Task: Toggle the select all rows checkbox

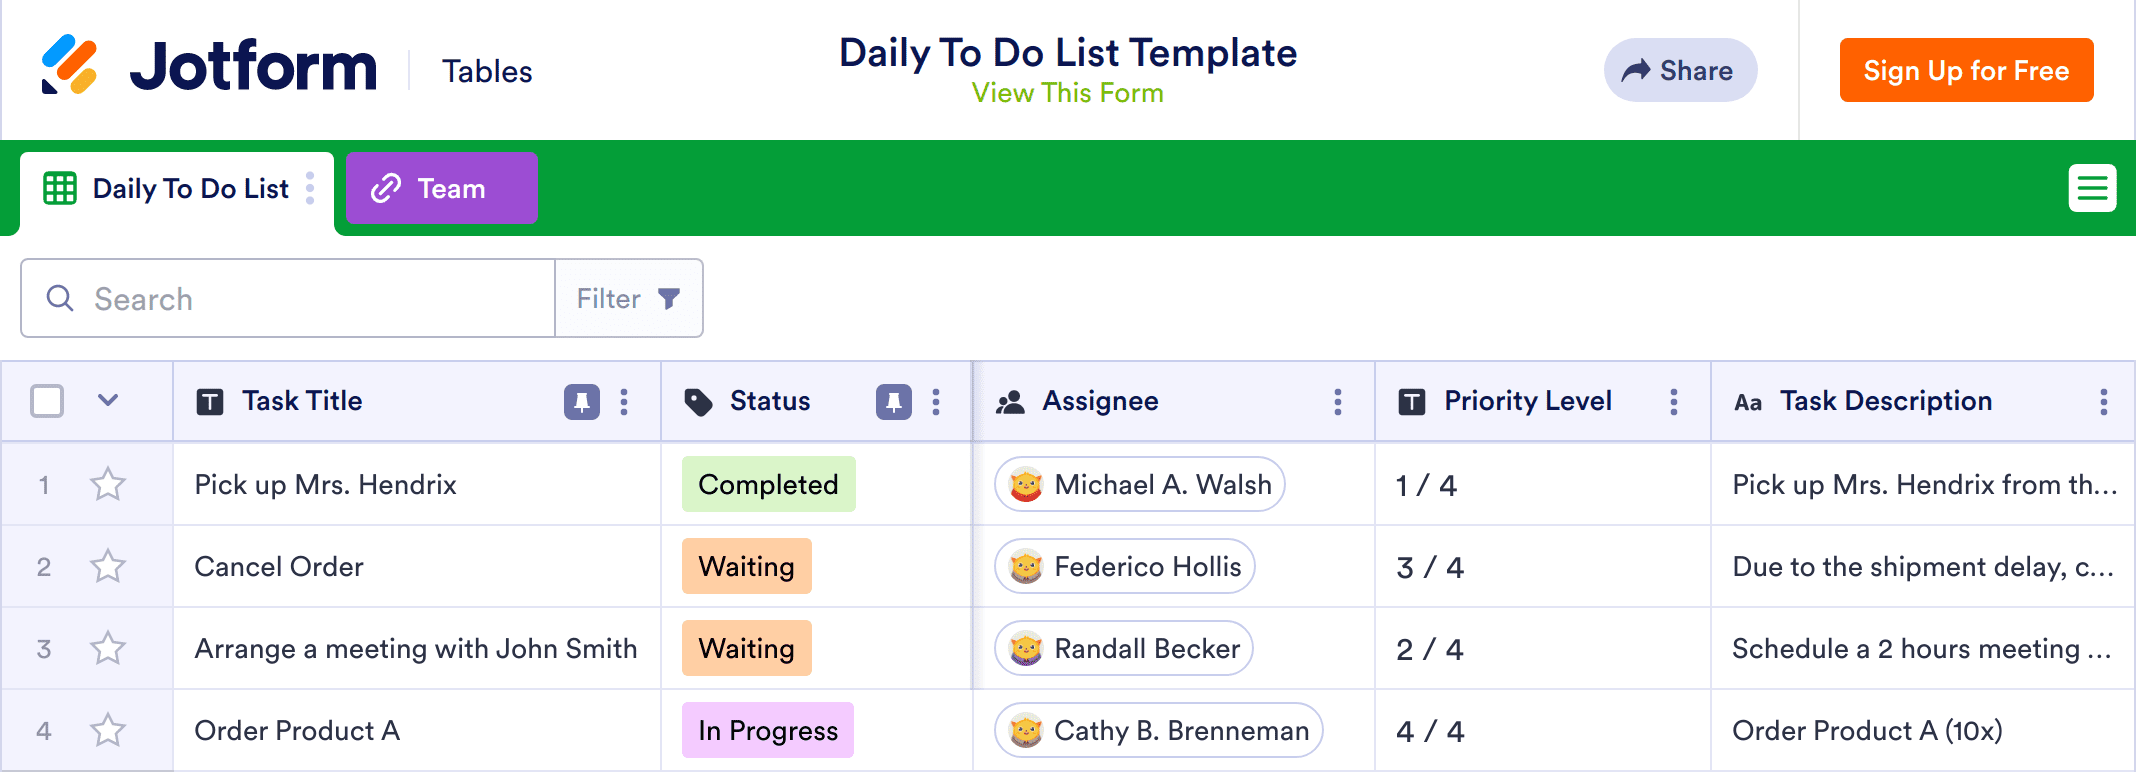Action: pos(47,401)
